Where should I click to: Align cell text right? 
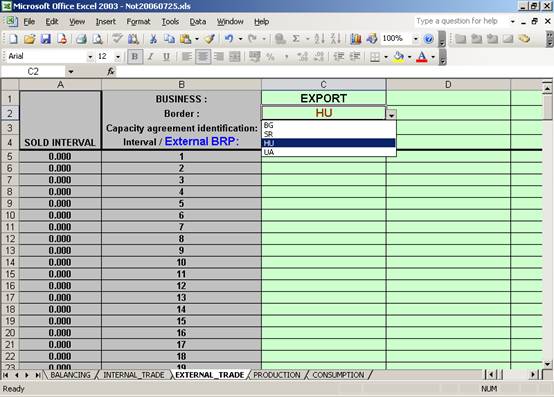219,57
